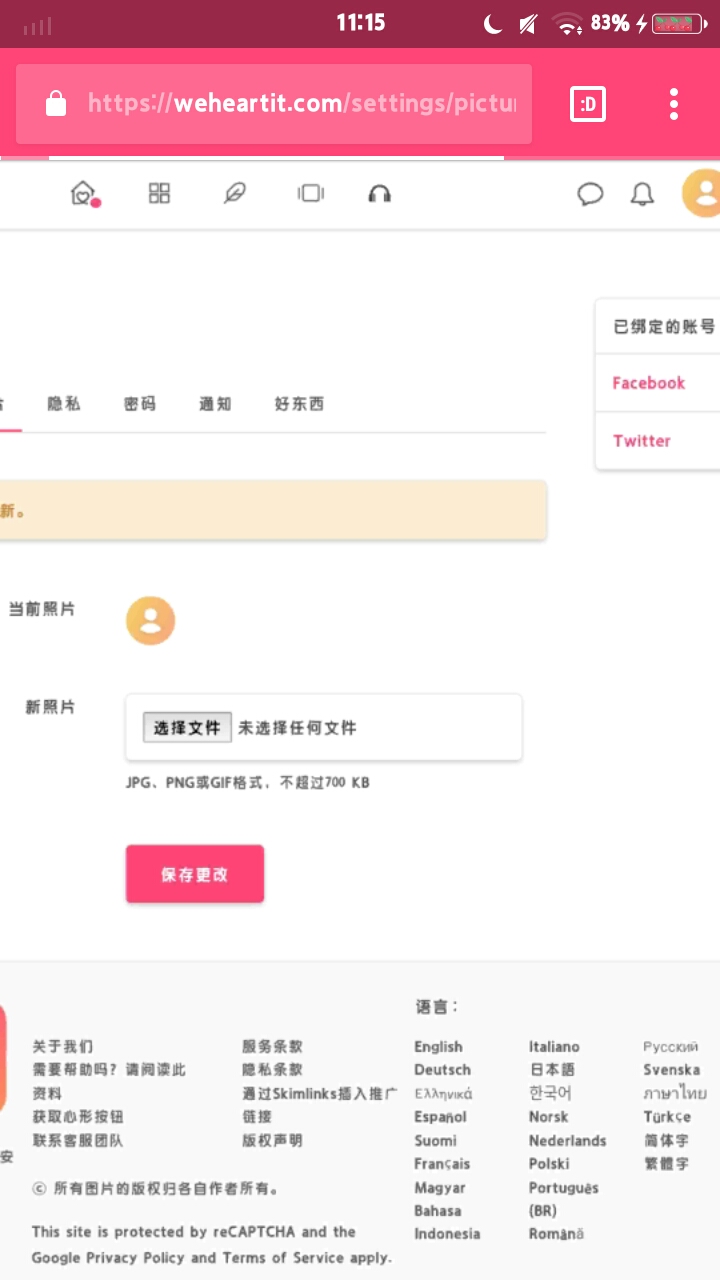The height and width of the screenshot is (1280, 720).
Task: Open the browser tab switcher button
Action: click(588, 104)
